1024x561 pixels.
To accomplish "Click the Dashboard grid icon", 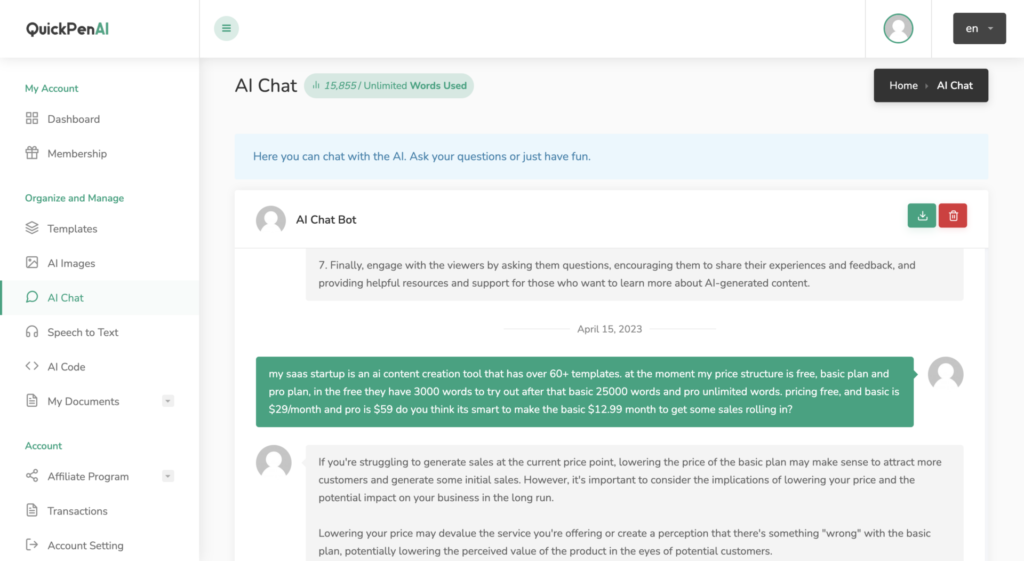I will coord(32,119).
